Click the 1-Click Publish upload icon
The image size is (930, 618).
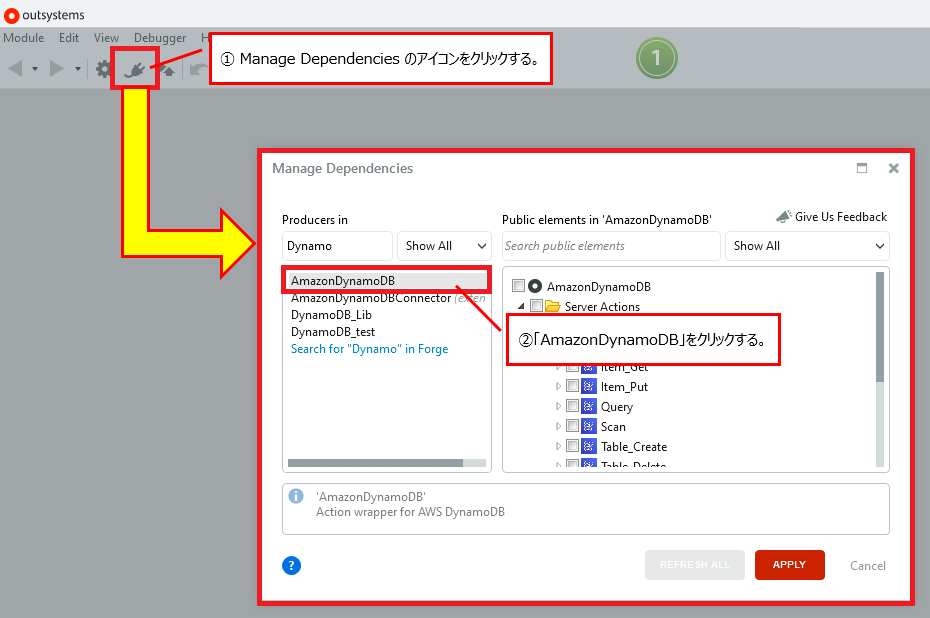(x=167, y=69)
